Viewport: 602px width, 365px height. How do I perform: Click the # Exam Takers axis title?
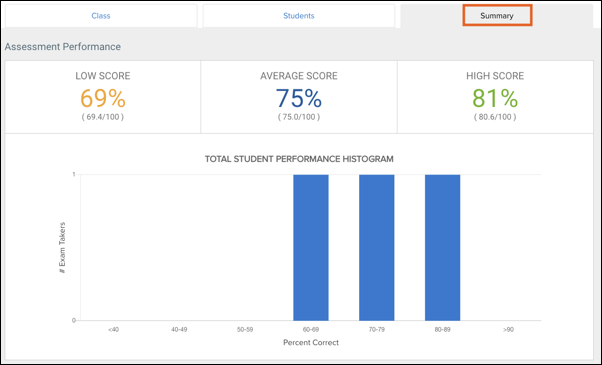coord(63,248)
